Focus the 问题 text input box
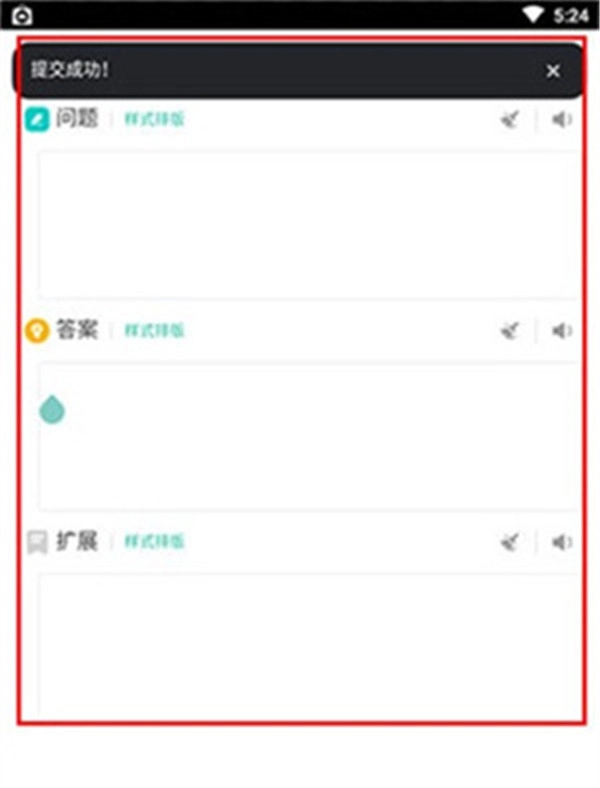This screenshot has height=788, width=600. coord(310,224)
